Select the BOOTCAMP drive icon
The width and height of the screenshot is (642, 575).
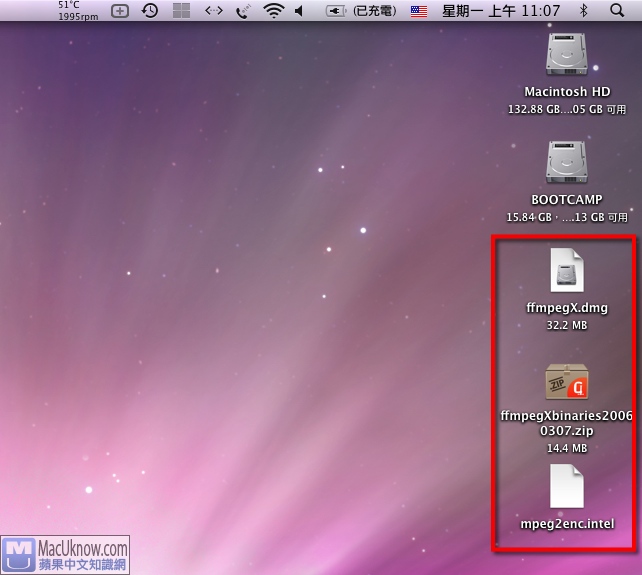567,162
